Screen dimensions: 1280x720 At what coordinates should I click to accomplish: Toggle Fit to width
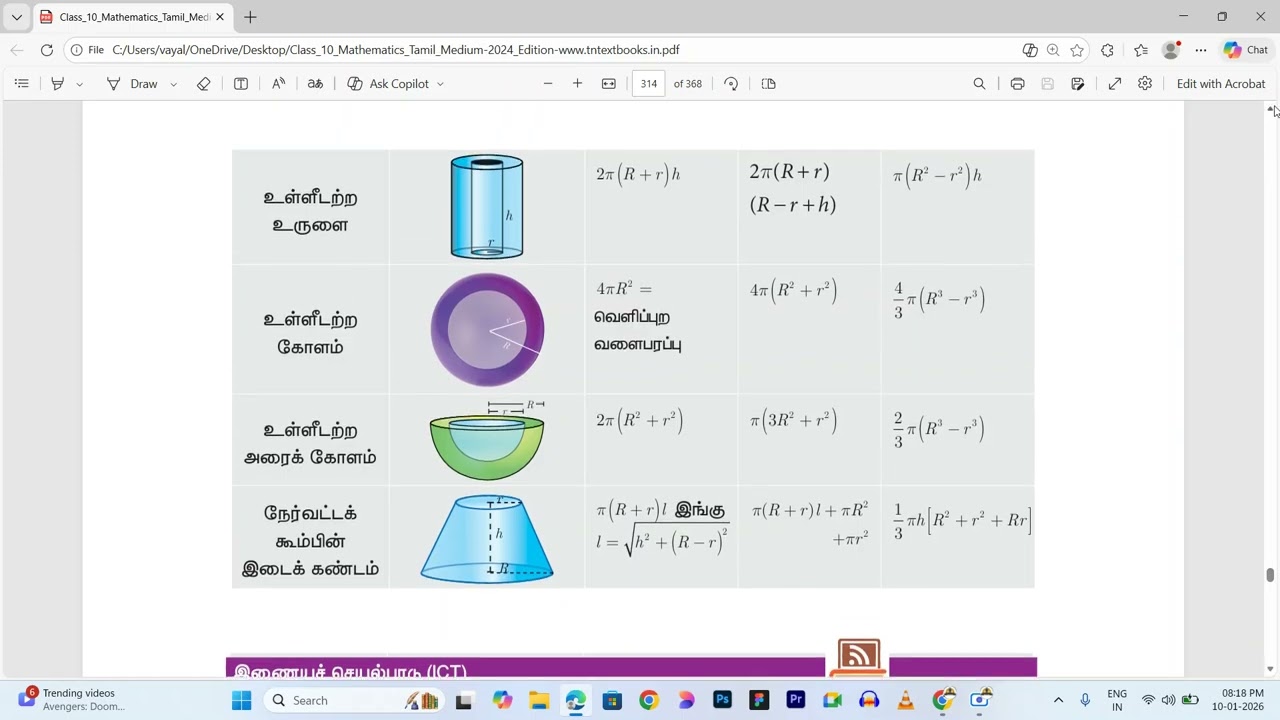pos(608,84)
